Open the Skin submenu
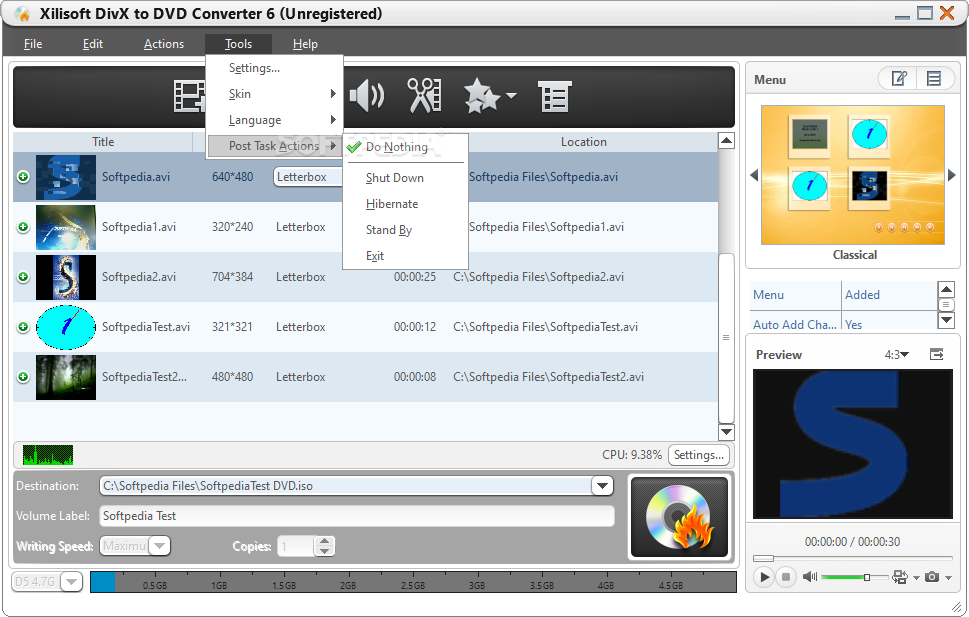Viewport: 969px width, 617px height. 274,94
